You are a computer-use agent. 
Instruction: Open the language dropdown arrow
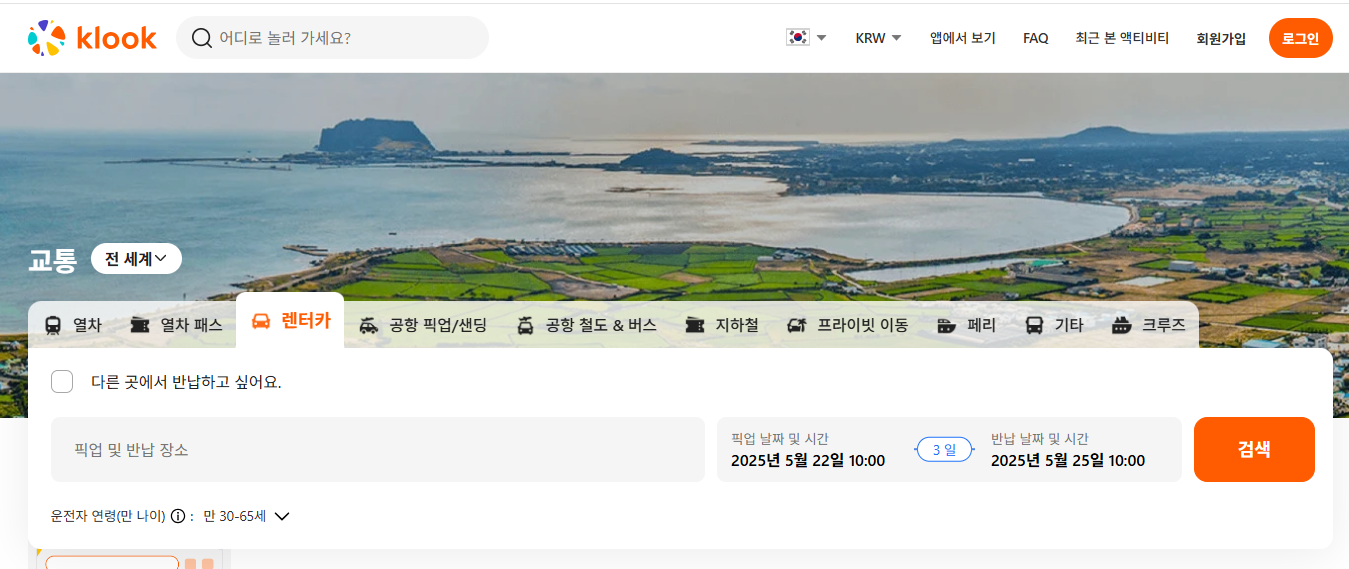(821, 38)
